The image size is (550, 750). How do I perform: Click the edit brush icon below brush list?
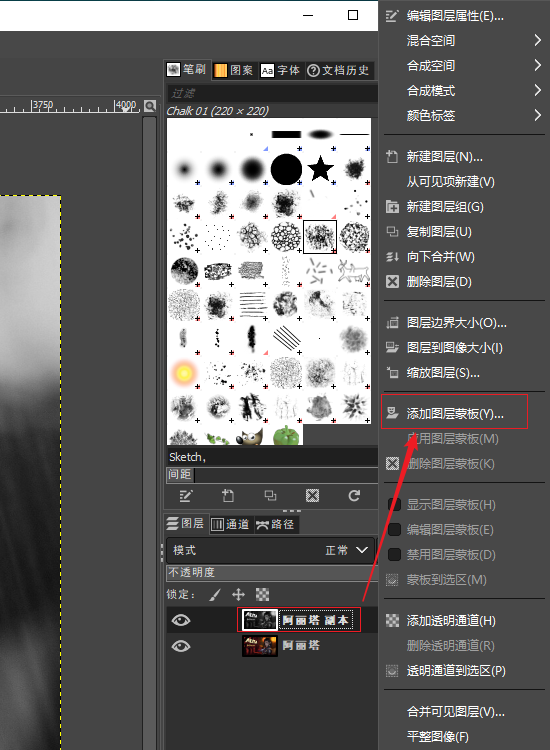186,496
